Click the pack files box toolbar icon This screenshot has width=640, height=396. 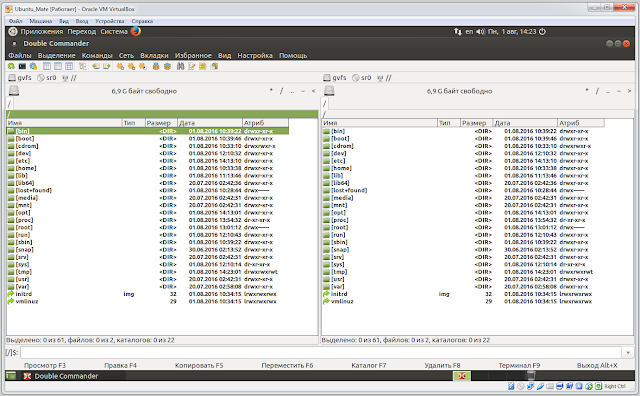(x=156, y=66)
